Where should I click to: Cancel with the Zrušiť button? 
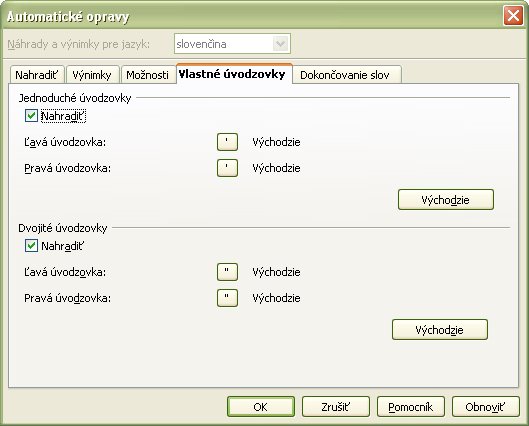point(336,407)
